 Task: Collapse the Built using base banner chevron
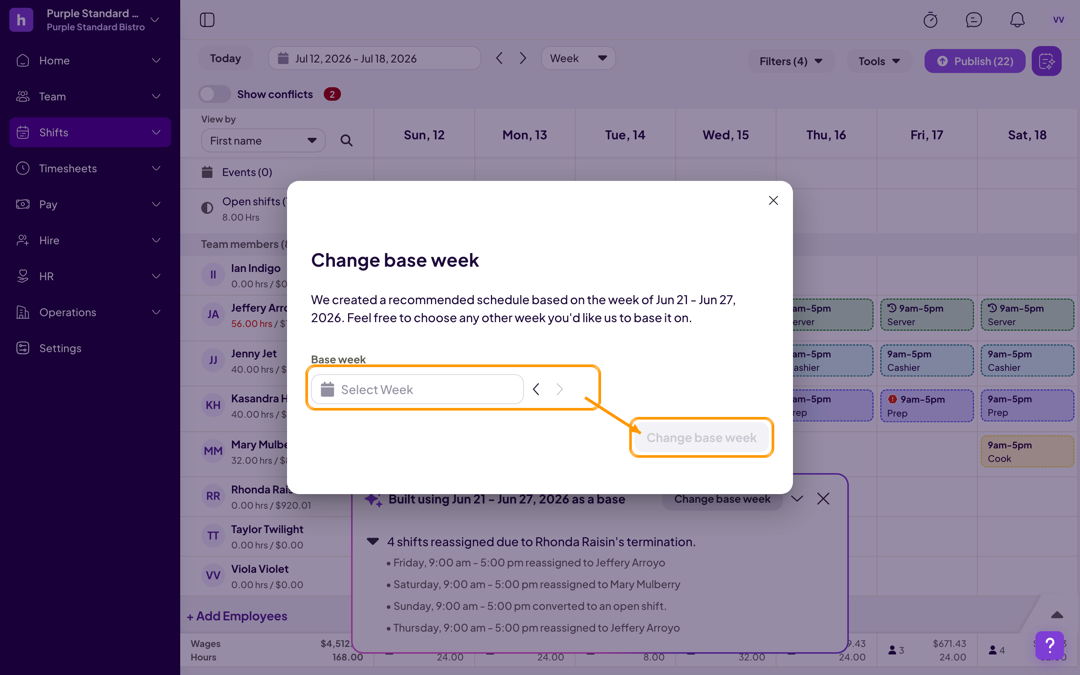tap(797, 499)
